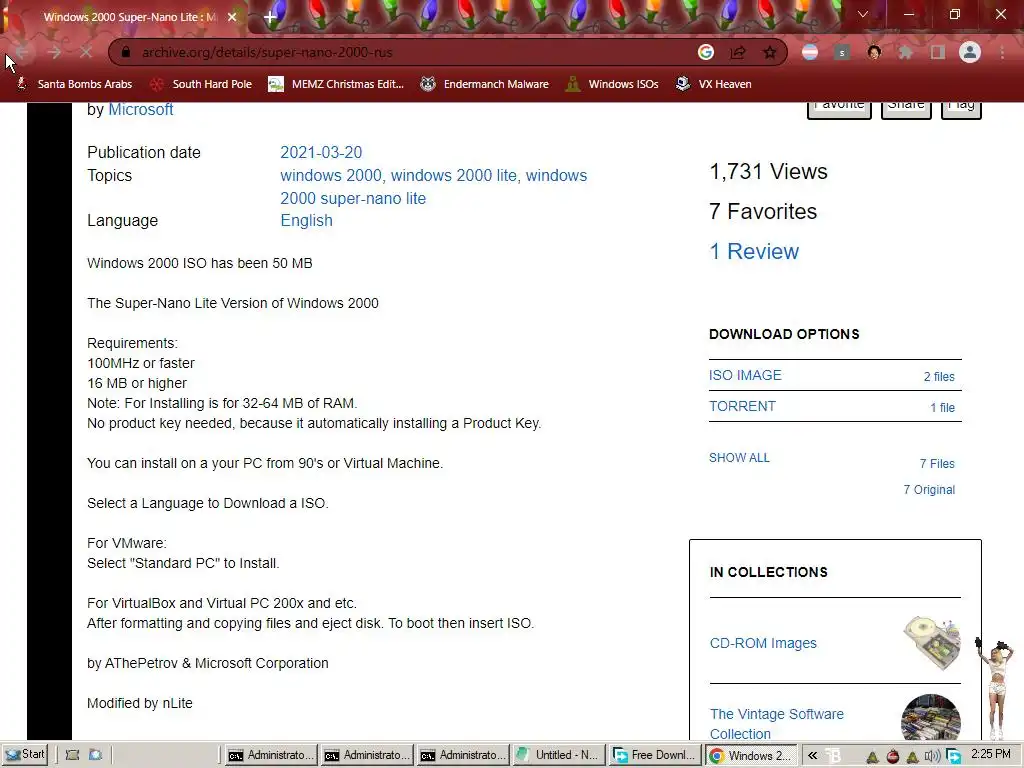Click SHOW ALL download files

[x=739, y=458]
